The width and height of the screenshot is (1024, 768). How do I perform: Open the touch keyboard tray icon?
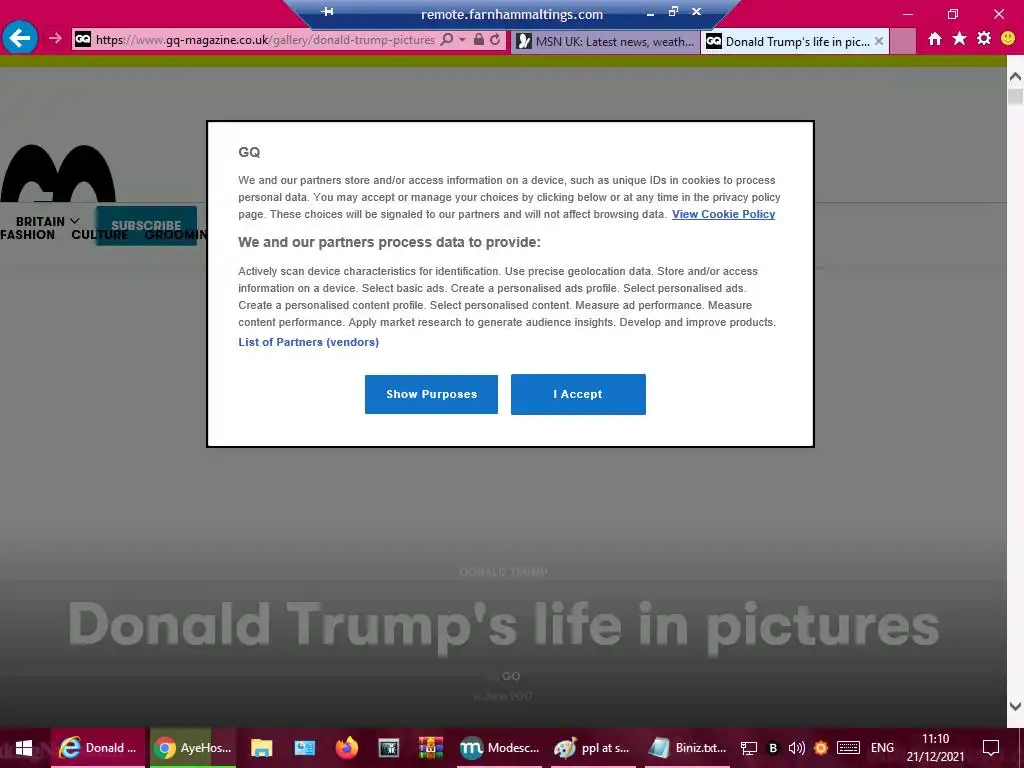848,748
